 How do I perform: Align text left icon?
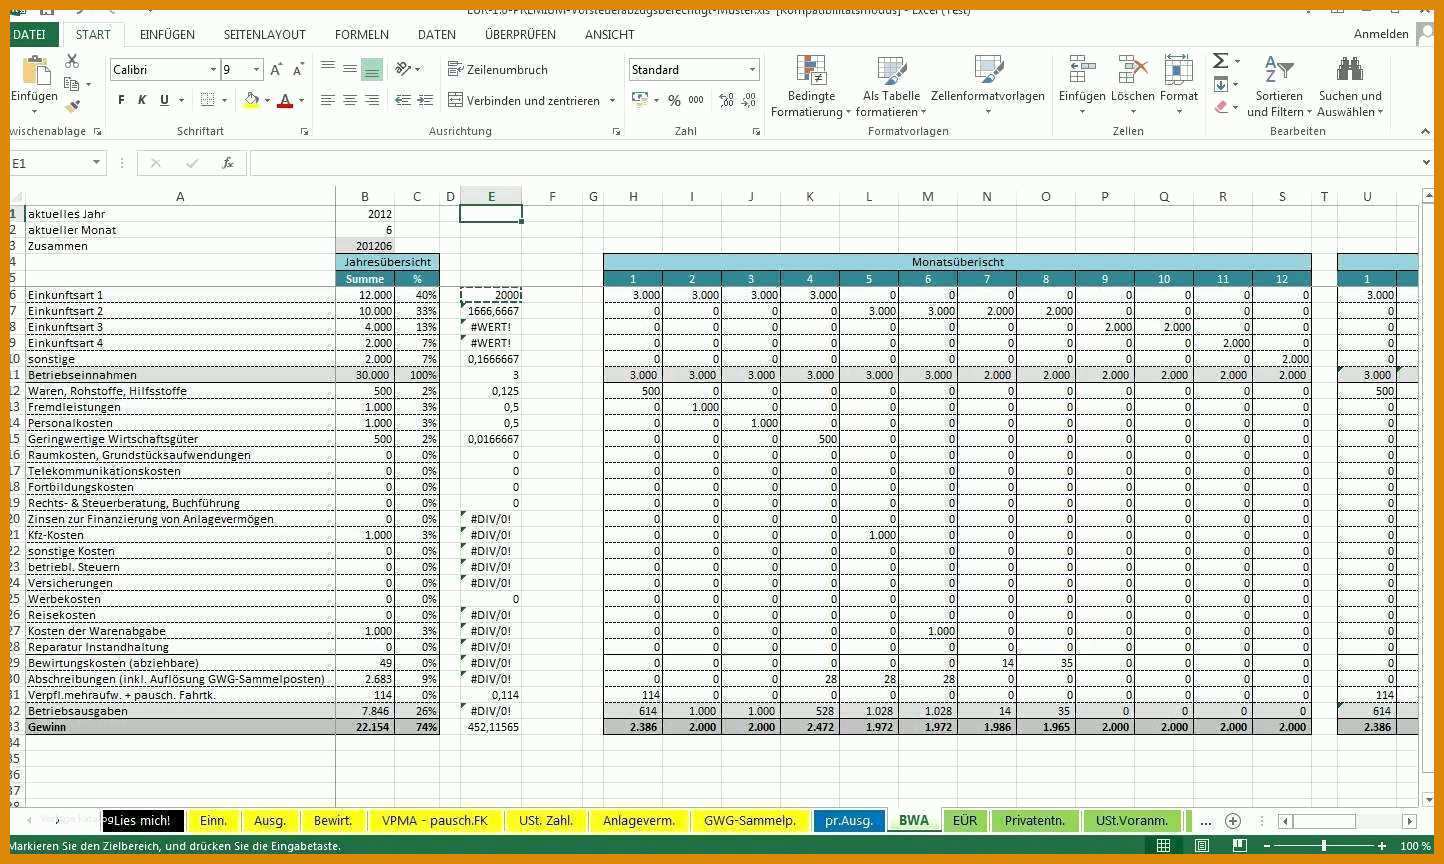[x=328, y=100]
